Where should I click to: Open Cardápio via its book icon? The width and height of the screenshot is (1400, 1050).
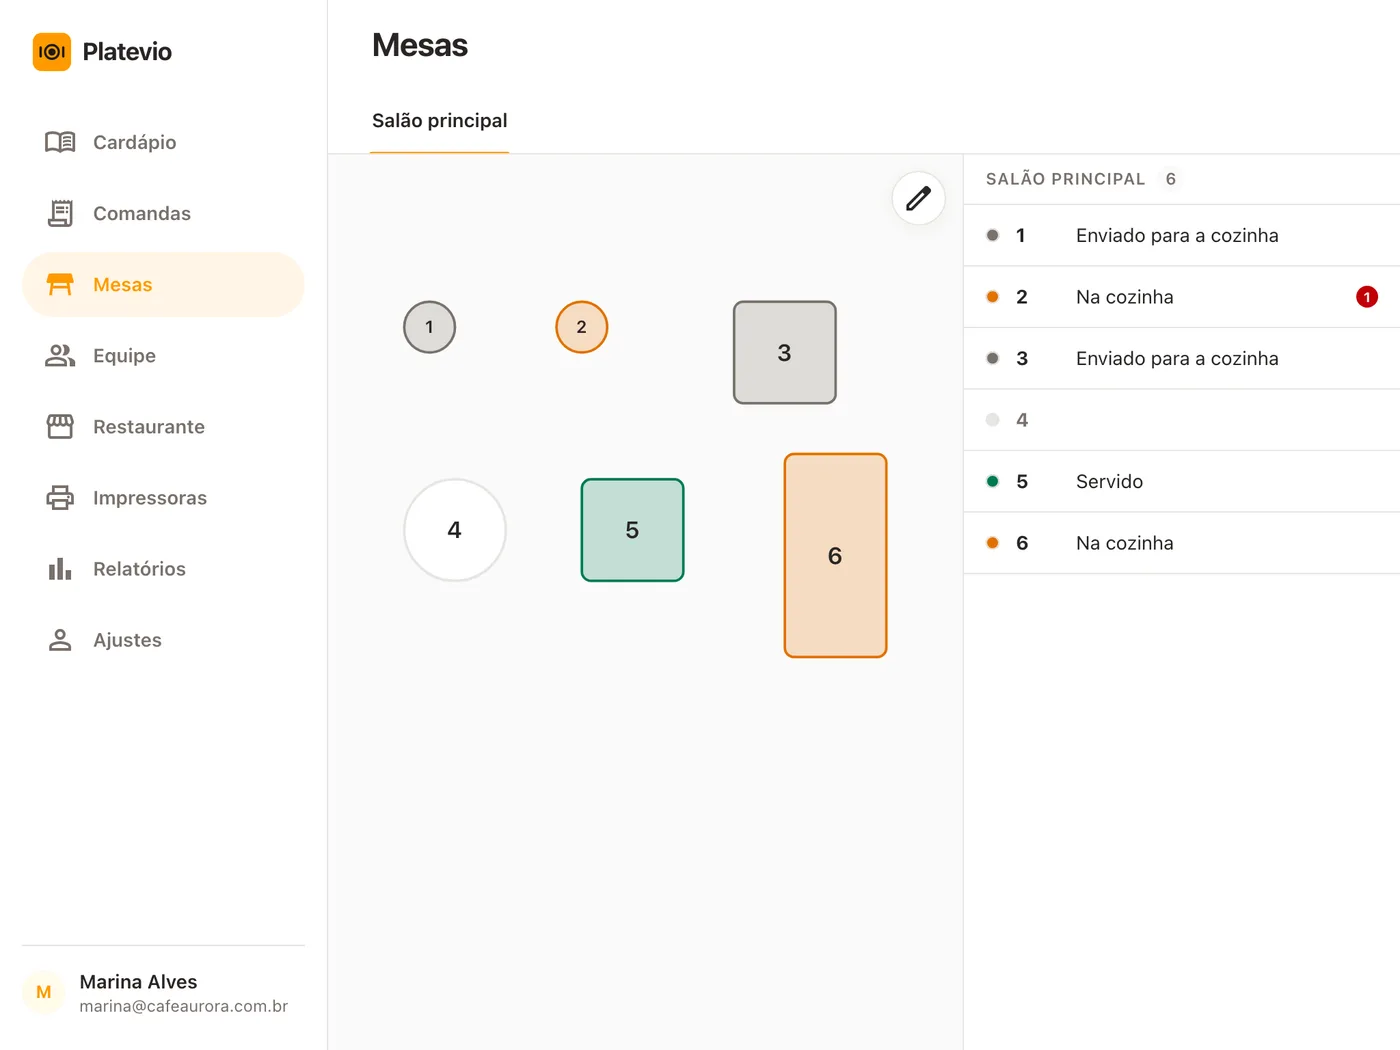[60, 142]
